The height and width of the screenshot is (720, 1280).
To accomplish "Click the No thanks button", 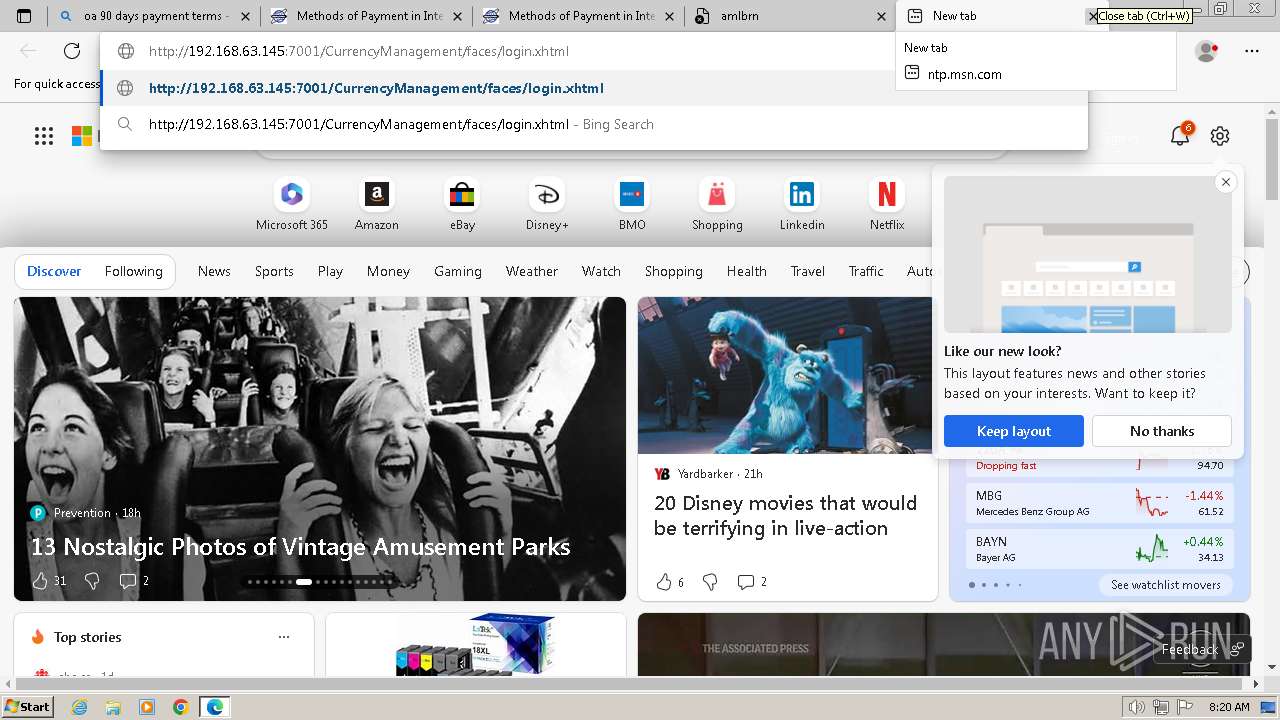I will tap(1162, 431).
